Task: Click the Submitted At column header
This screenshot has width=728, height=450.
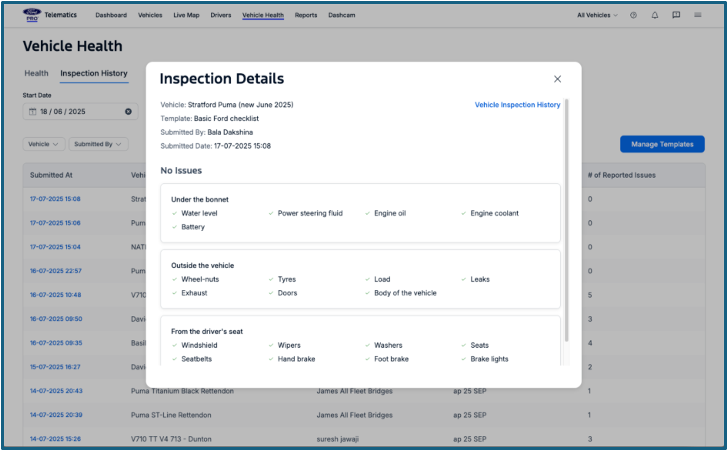Action: 51,175
